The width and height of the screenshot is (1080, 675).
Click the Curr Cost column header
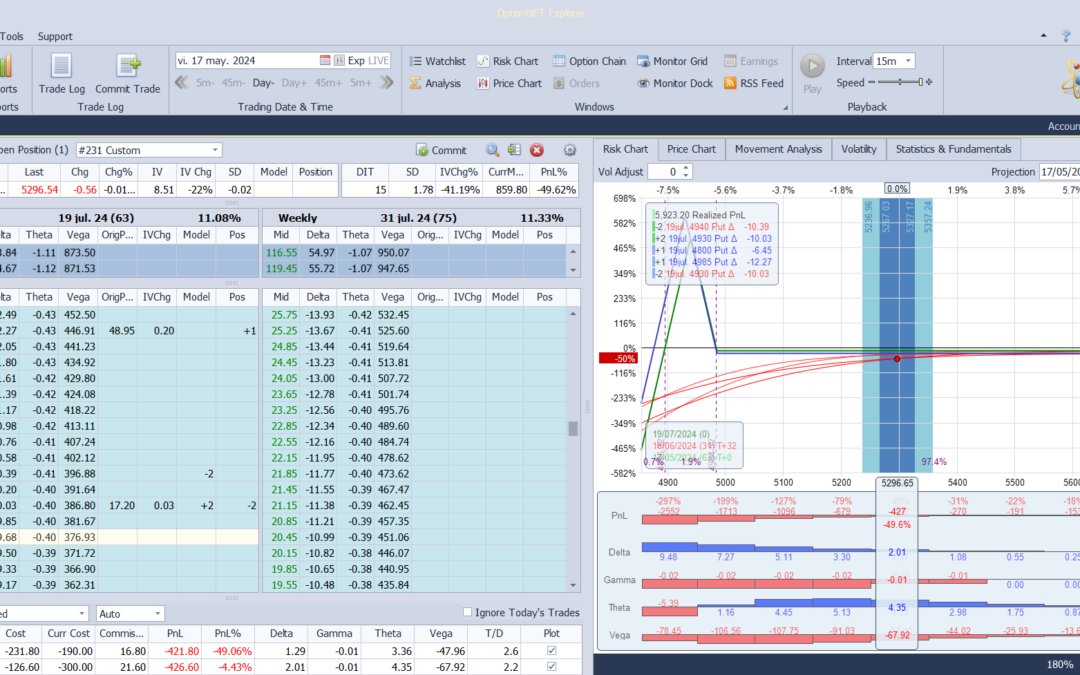(70, 633)
